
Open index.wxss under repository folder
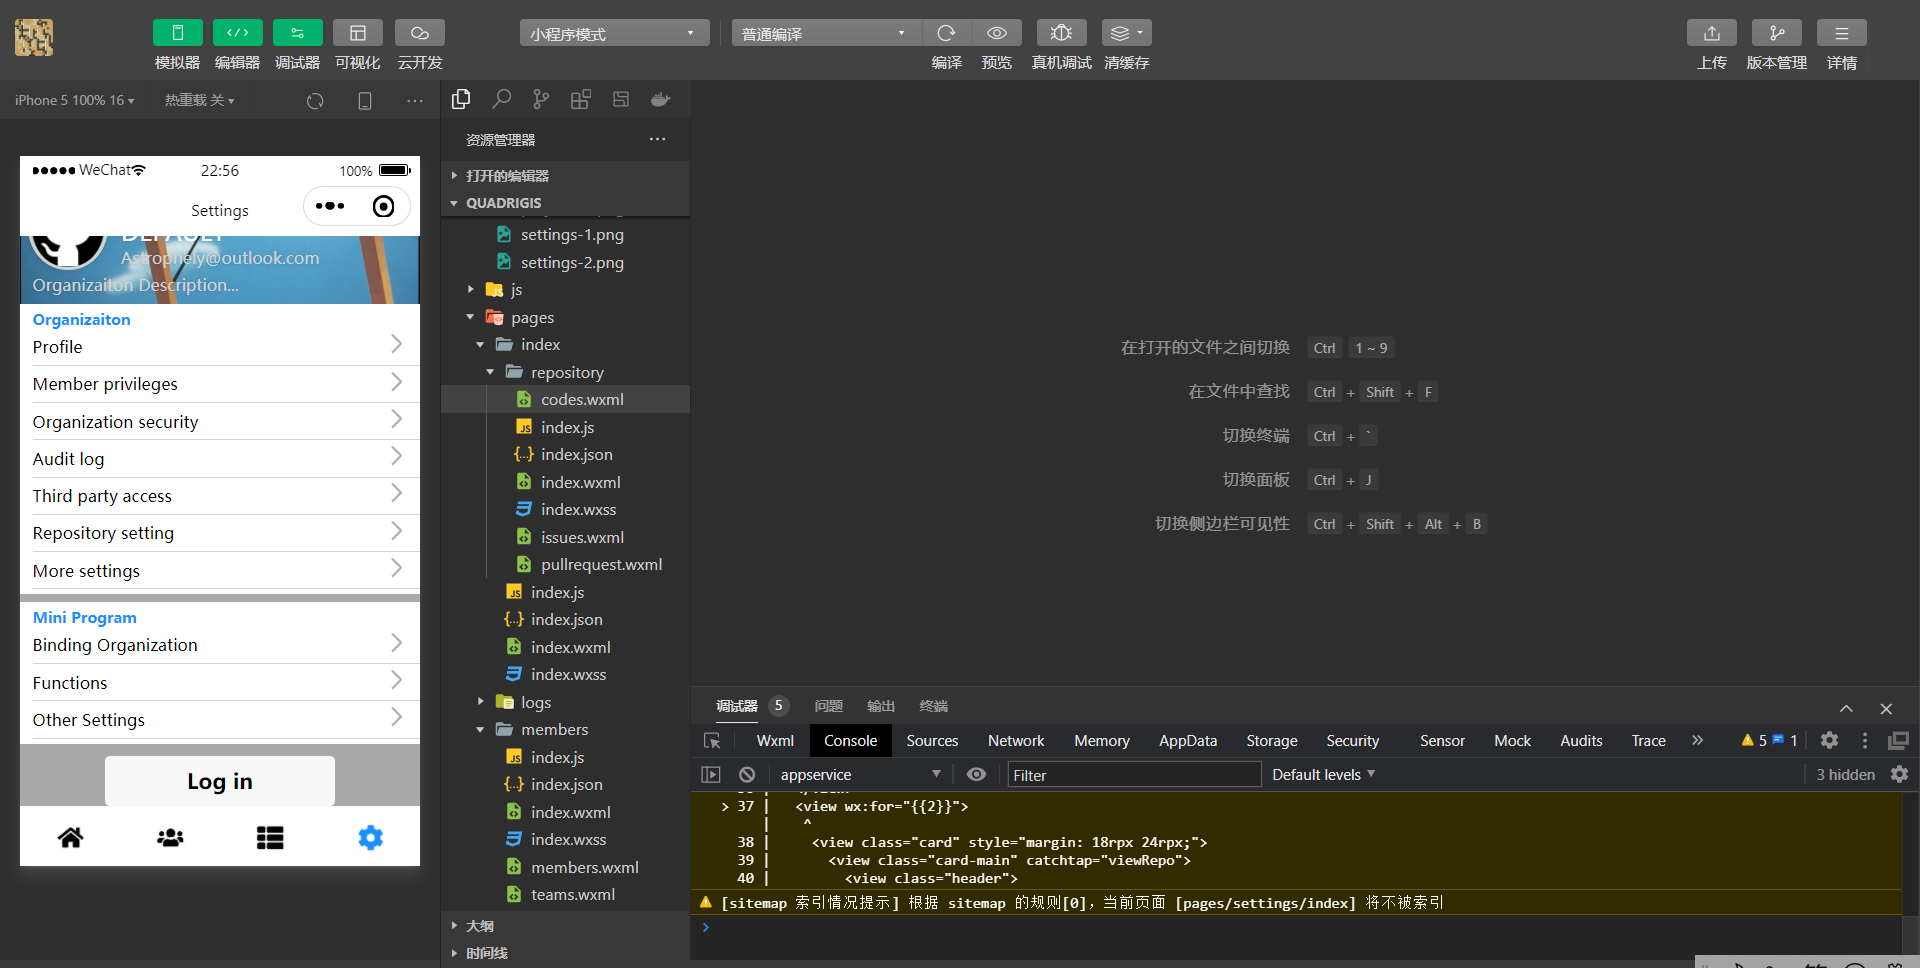click(578, 510)
